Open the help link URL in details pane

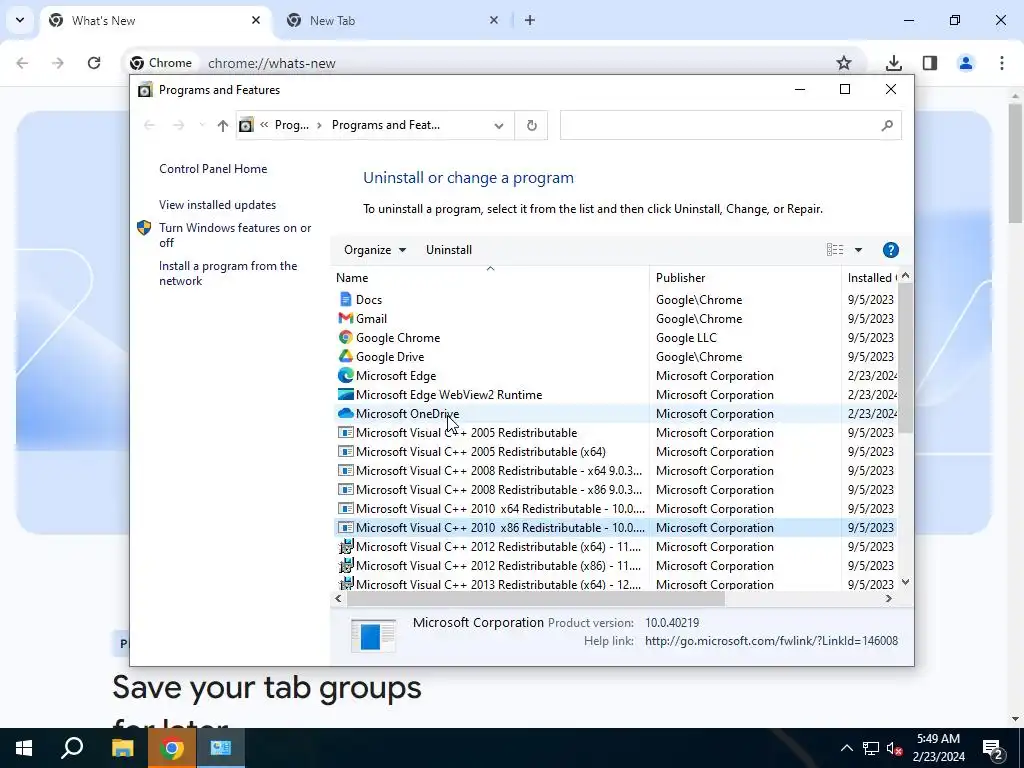pyautogui.click(x=771, y=641)
